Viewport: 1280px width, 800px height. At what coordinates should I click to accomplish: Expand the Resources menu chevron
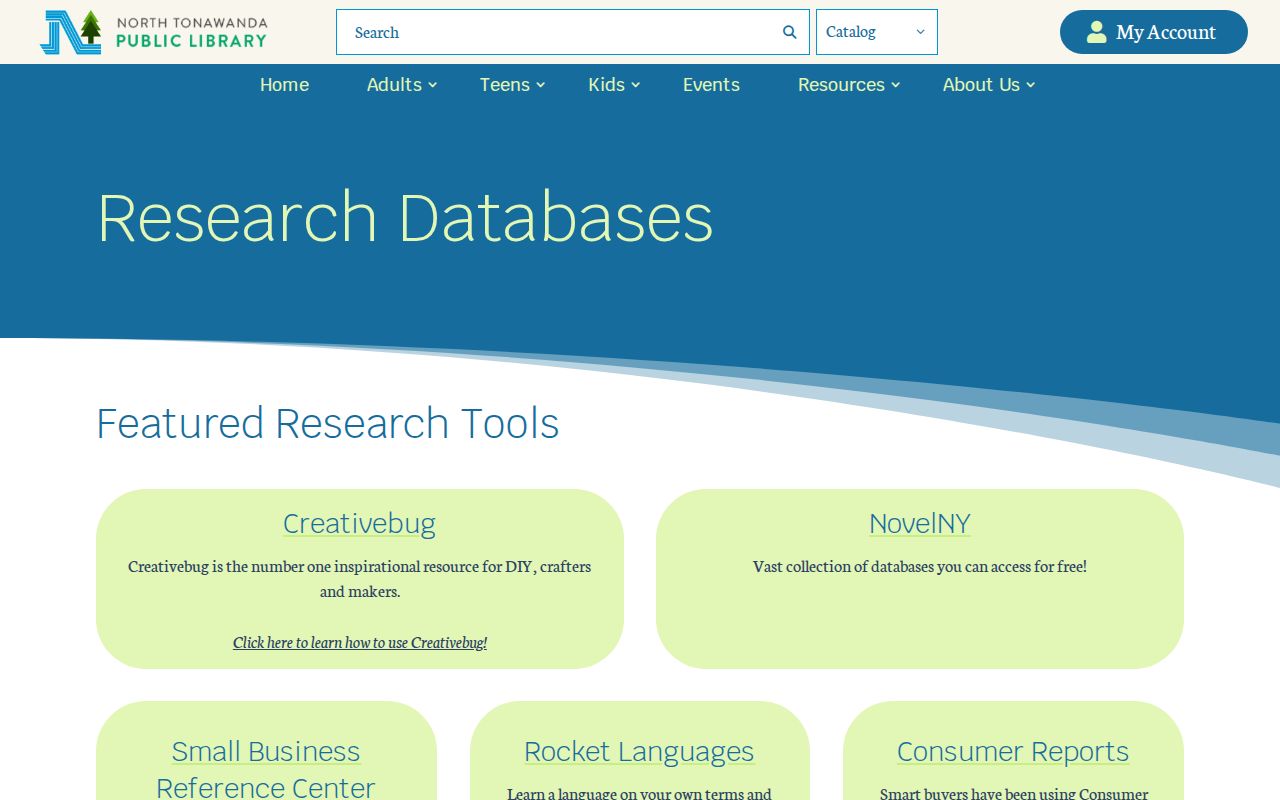[896, 85]
